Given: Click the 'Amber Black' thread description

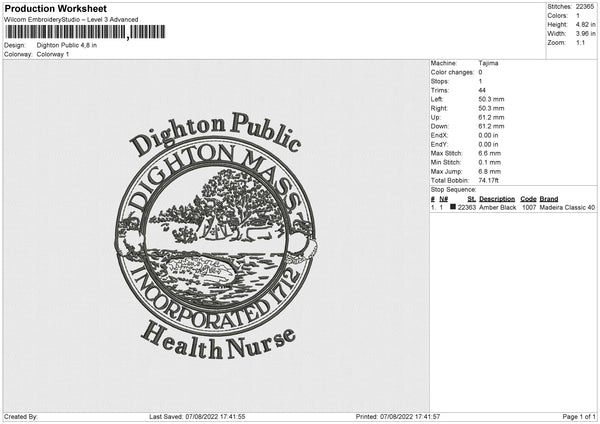Looking at the screenshot, I should pos(497,207).
